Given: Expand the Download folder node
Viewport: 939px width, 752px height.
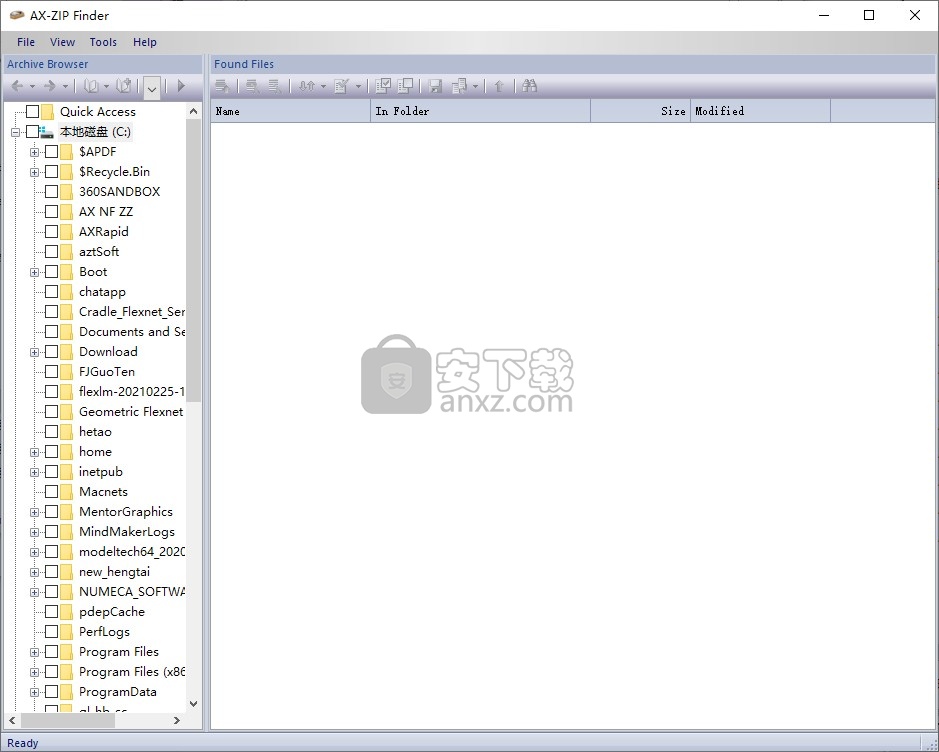Looking at the screenshot, I should pos(34,352).
